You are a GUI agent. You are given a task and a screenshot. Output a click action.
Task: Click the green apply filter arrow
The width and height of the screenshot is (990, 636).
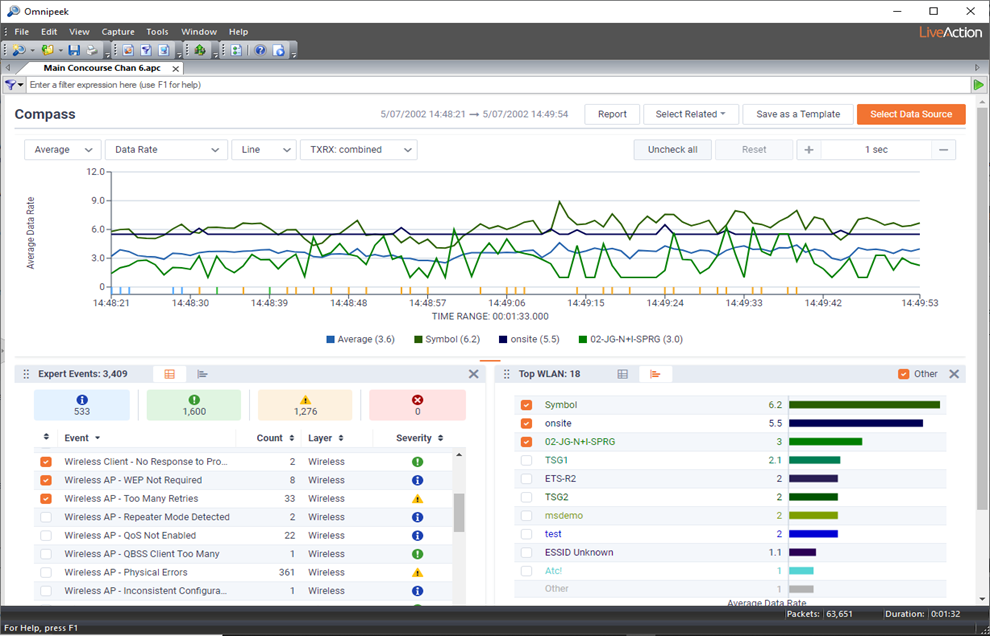pos(979,85)
